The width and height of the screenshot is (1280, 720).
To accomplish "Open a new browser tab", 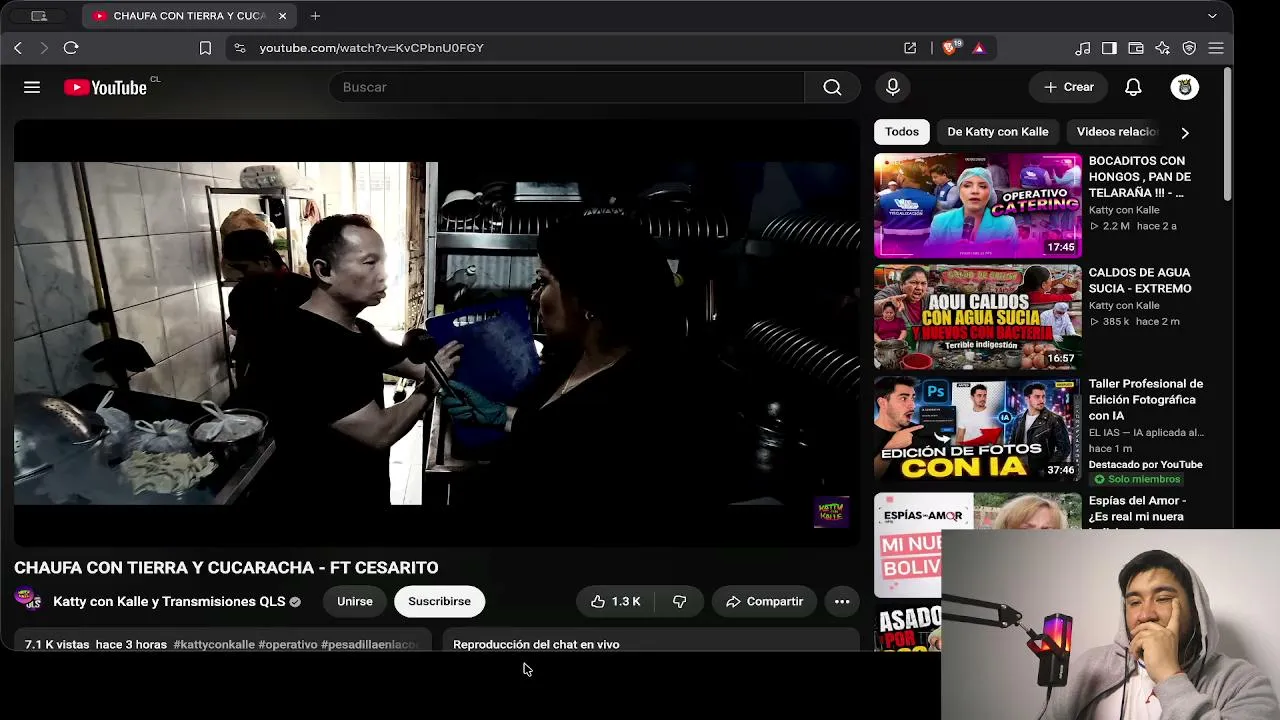I will click(315, 16).
